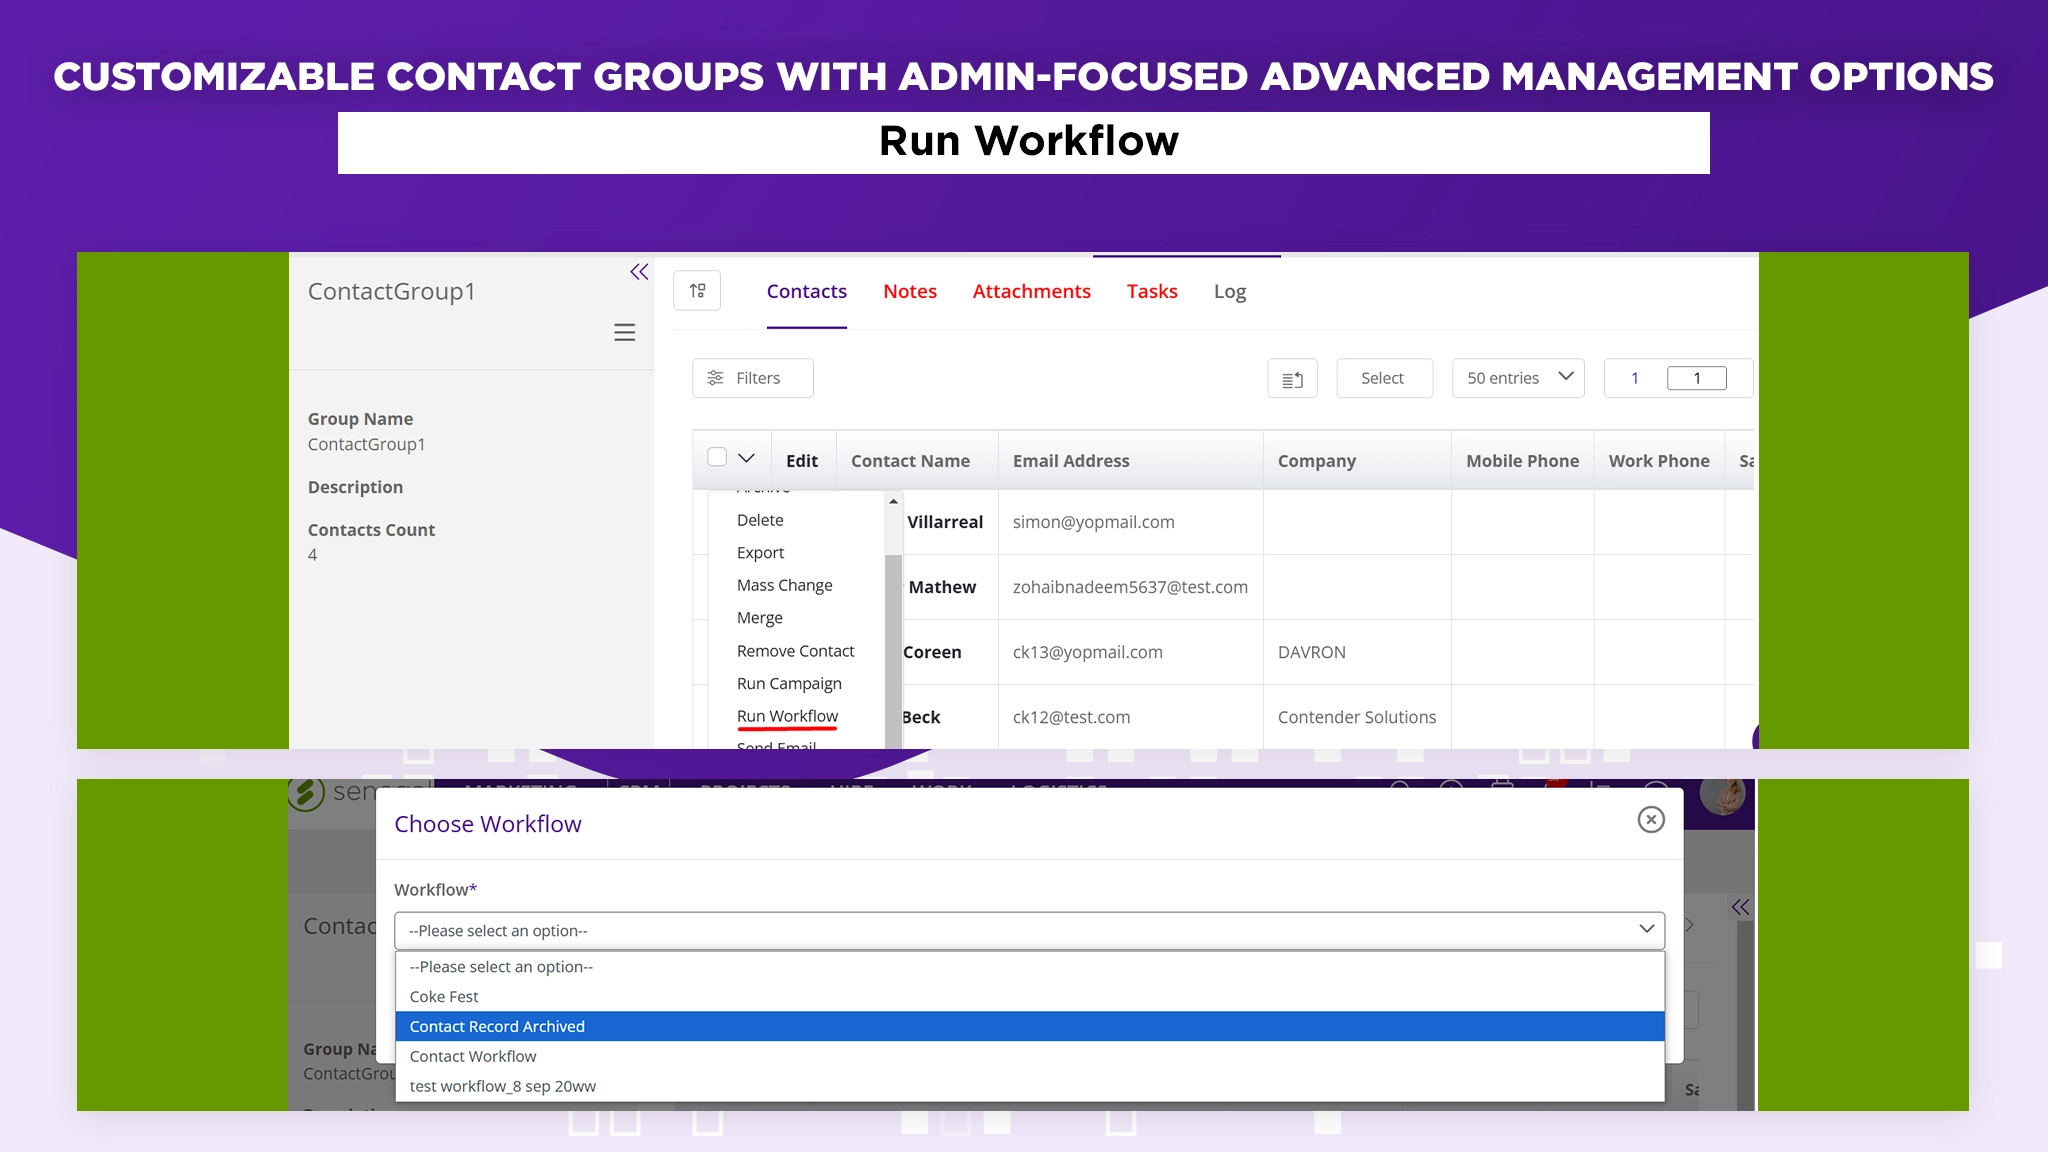Click the sort/reorder icon beside Contacts tab
2048x1152 pixels.
pyautogui.click(x=697, y=291)
